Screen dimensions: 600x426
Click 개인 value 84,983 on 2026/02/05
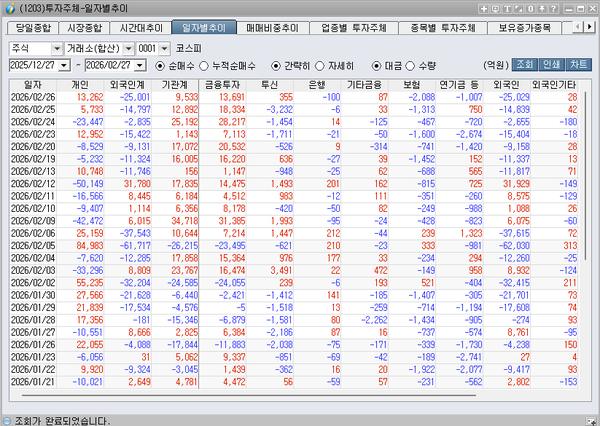click(x=90, y=246)
